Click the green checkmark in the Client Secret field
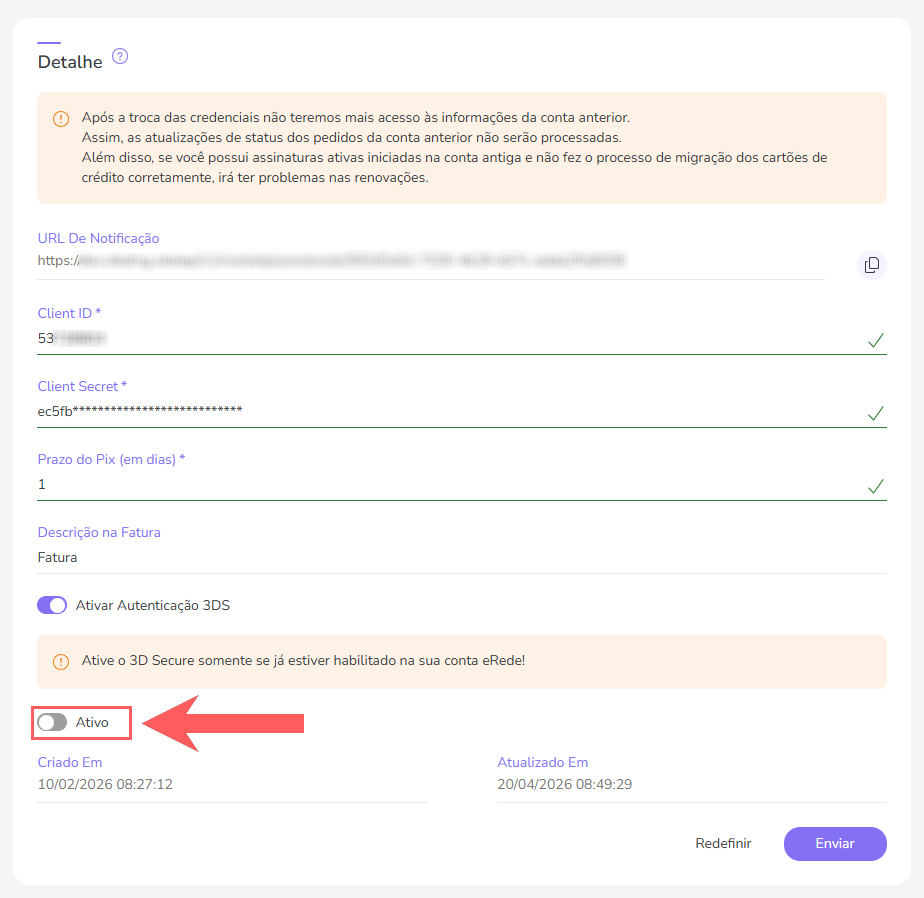This screenshot has height=898, width=924. [x=876, y=413]
